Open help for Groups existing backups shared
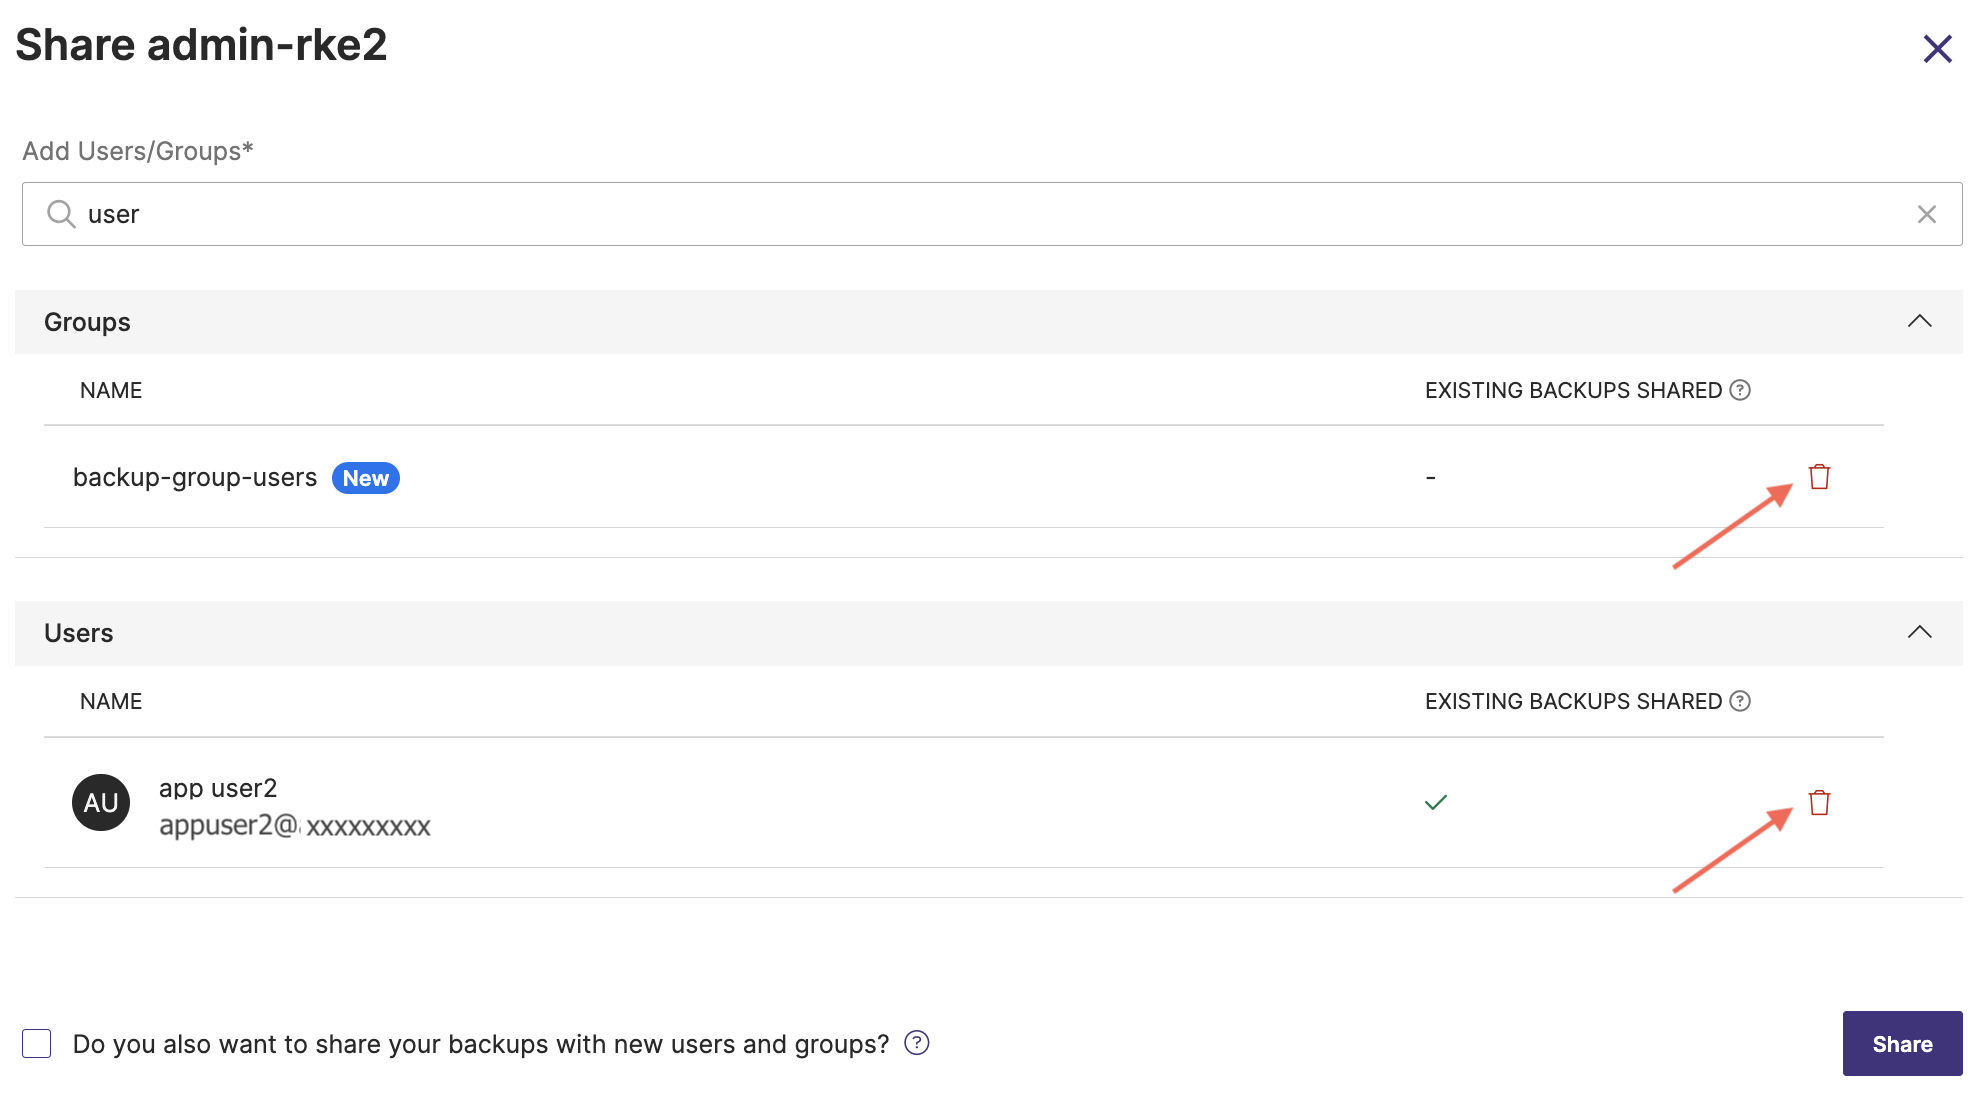Image resolution: width=1988 pixels, height=1110 pixels. [1740, 390]
